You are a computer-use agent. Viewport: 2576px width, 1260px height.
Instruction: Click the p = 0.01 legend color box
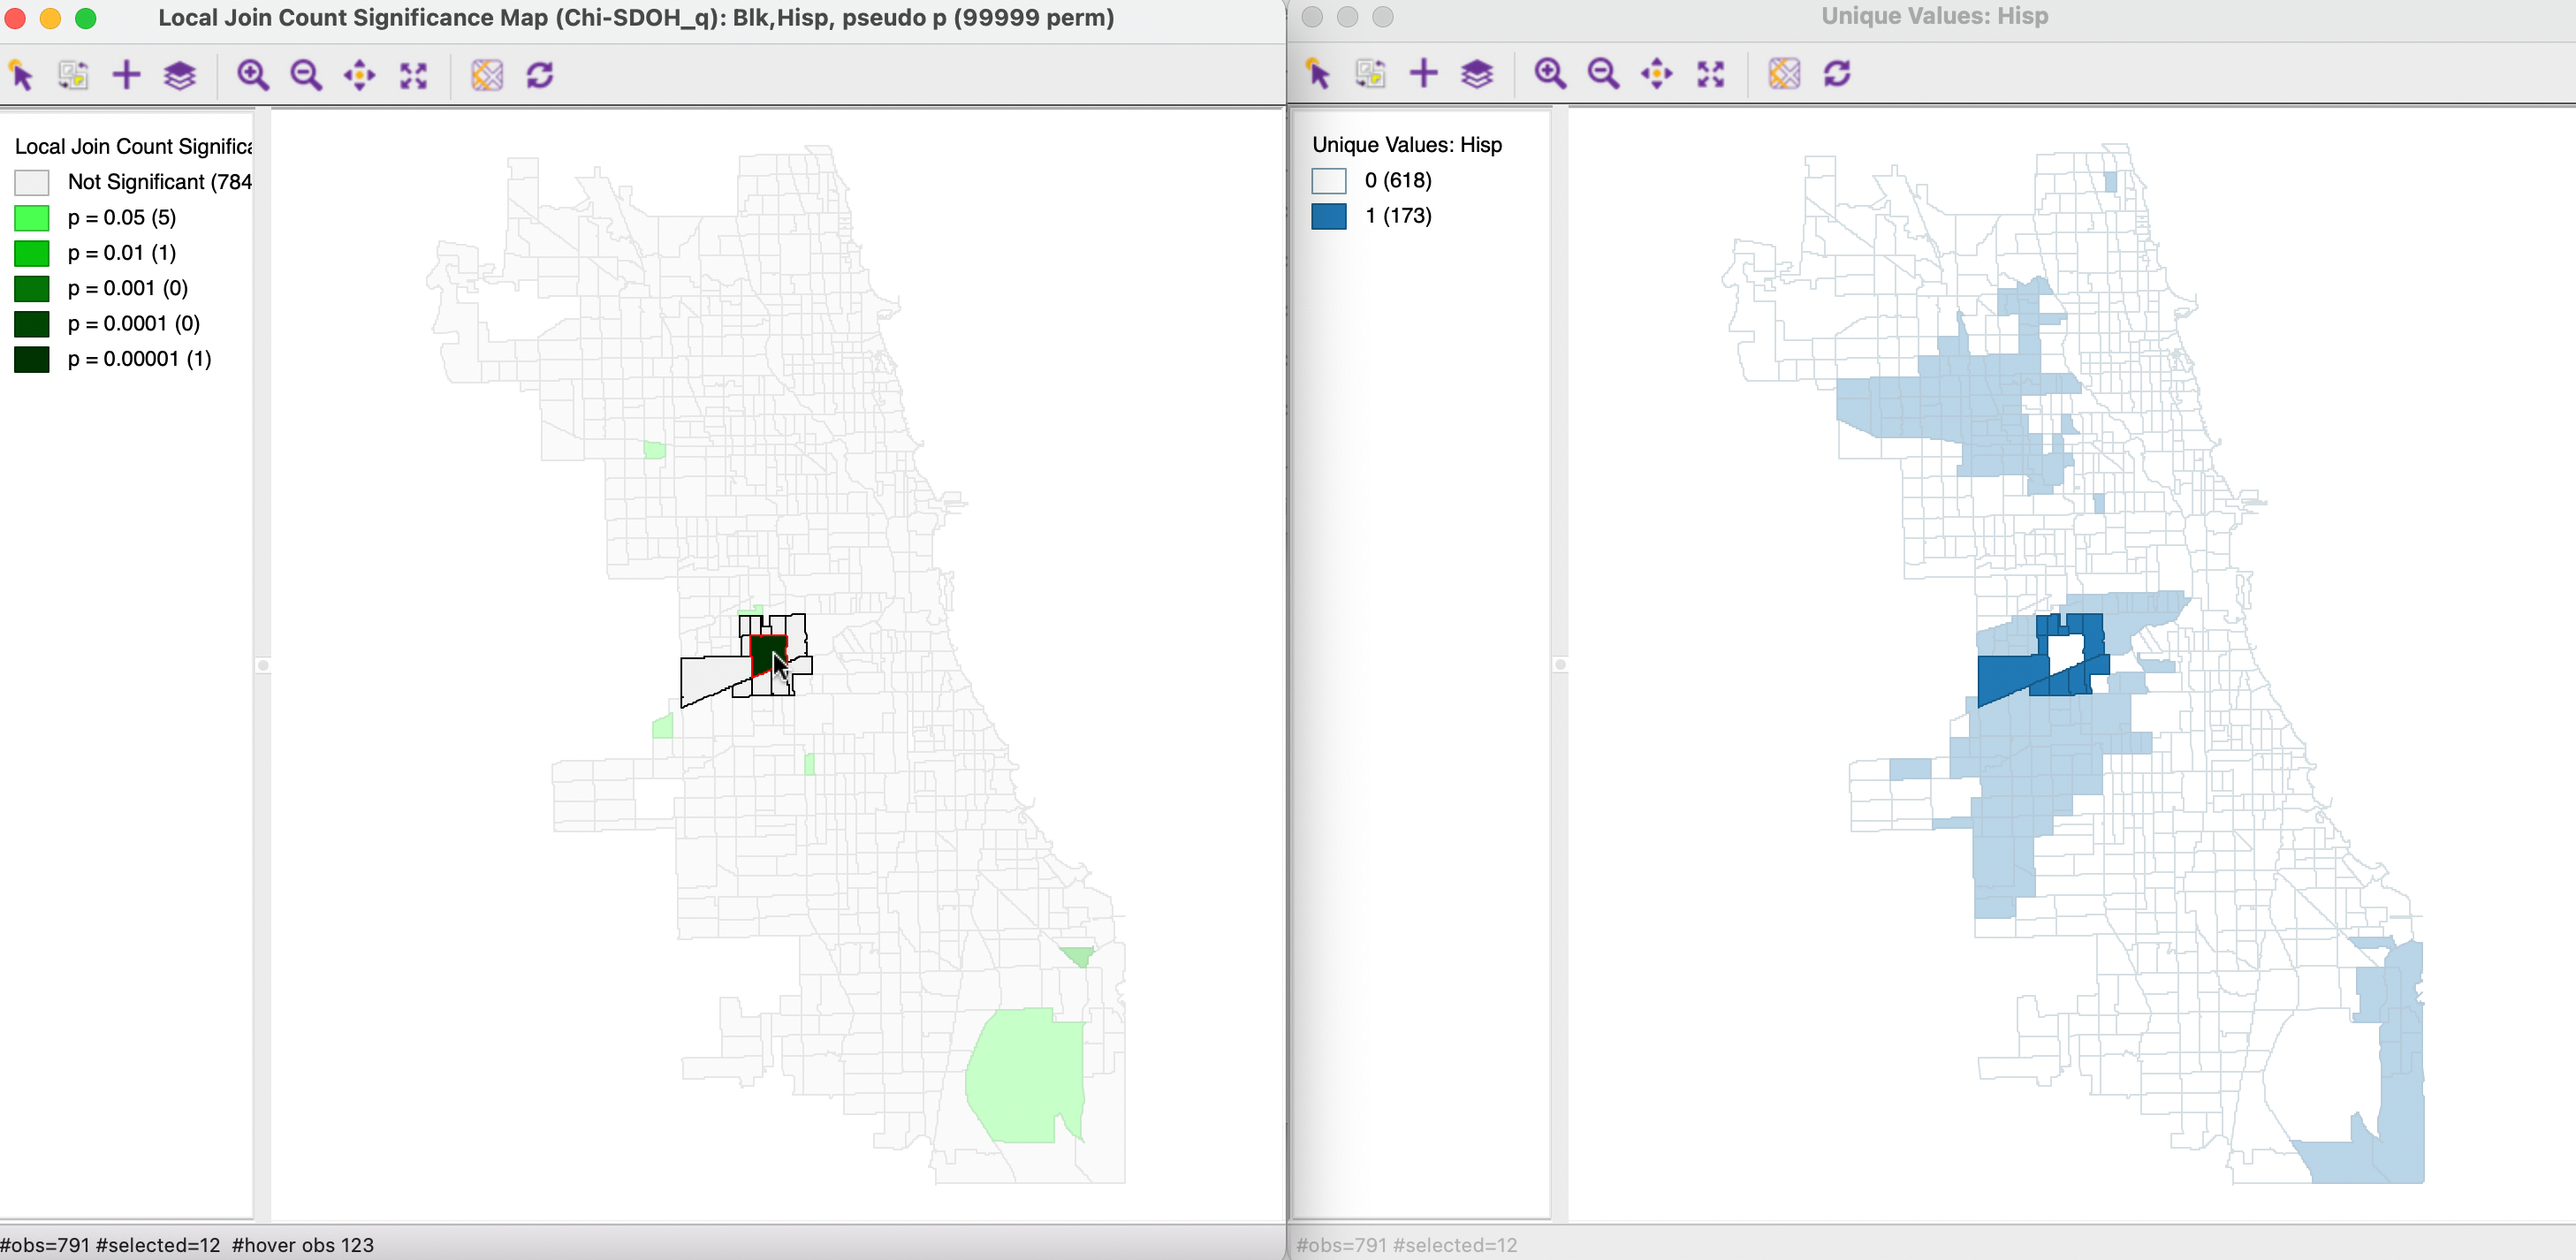32,253
